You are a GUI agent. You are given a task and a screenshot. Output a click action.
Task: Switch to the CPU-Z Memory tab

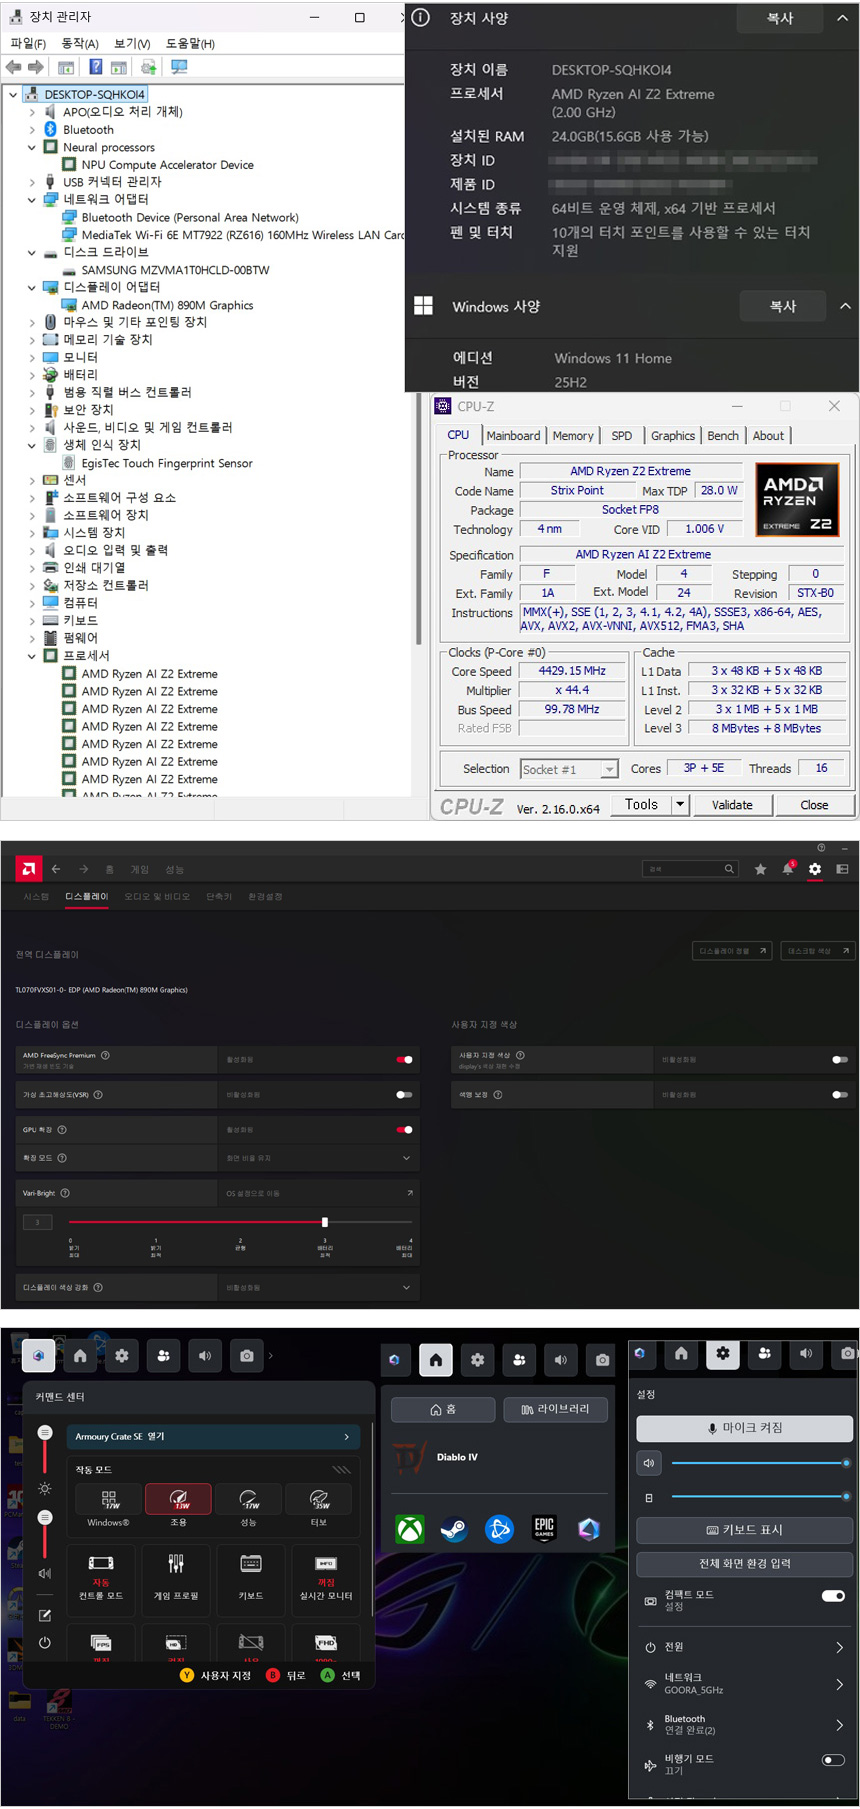click(x=572, y=436)
